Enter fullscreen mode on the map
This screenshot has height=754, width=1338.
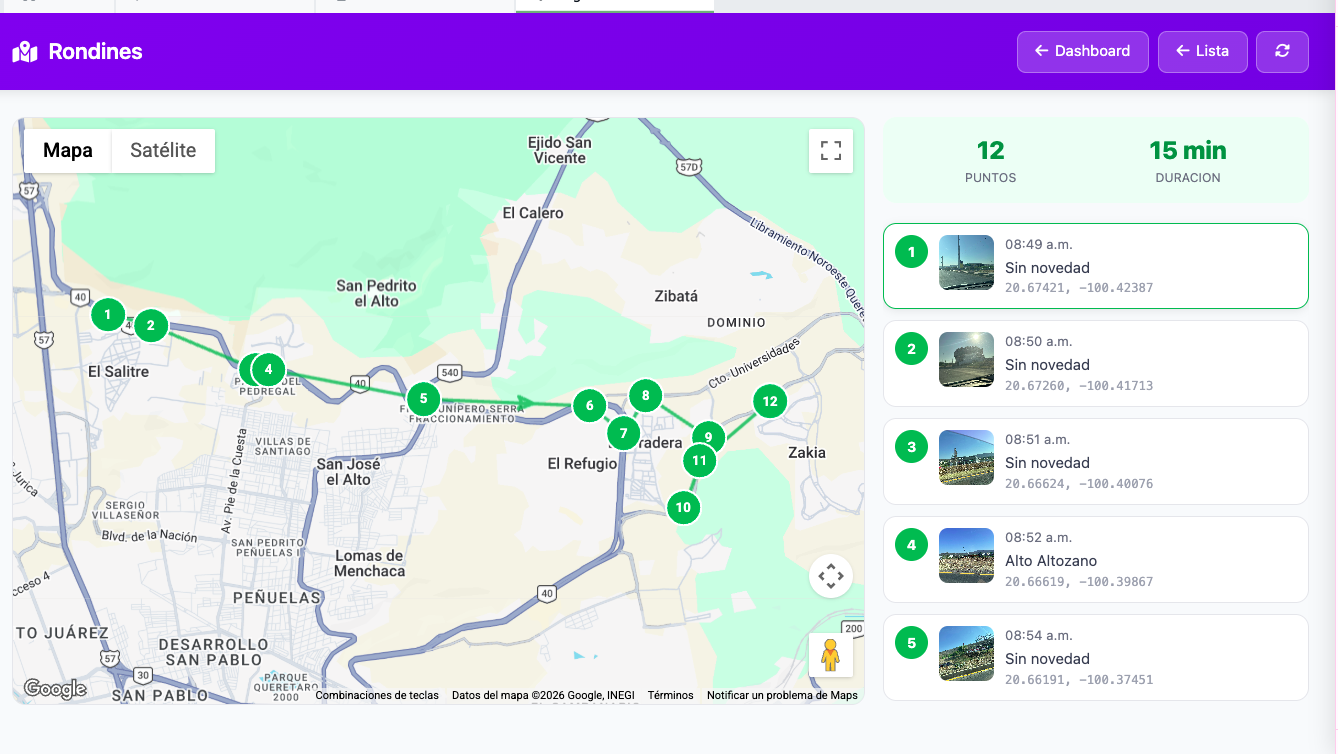tap(831, 150)
